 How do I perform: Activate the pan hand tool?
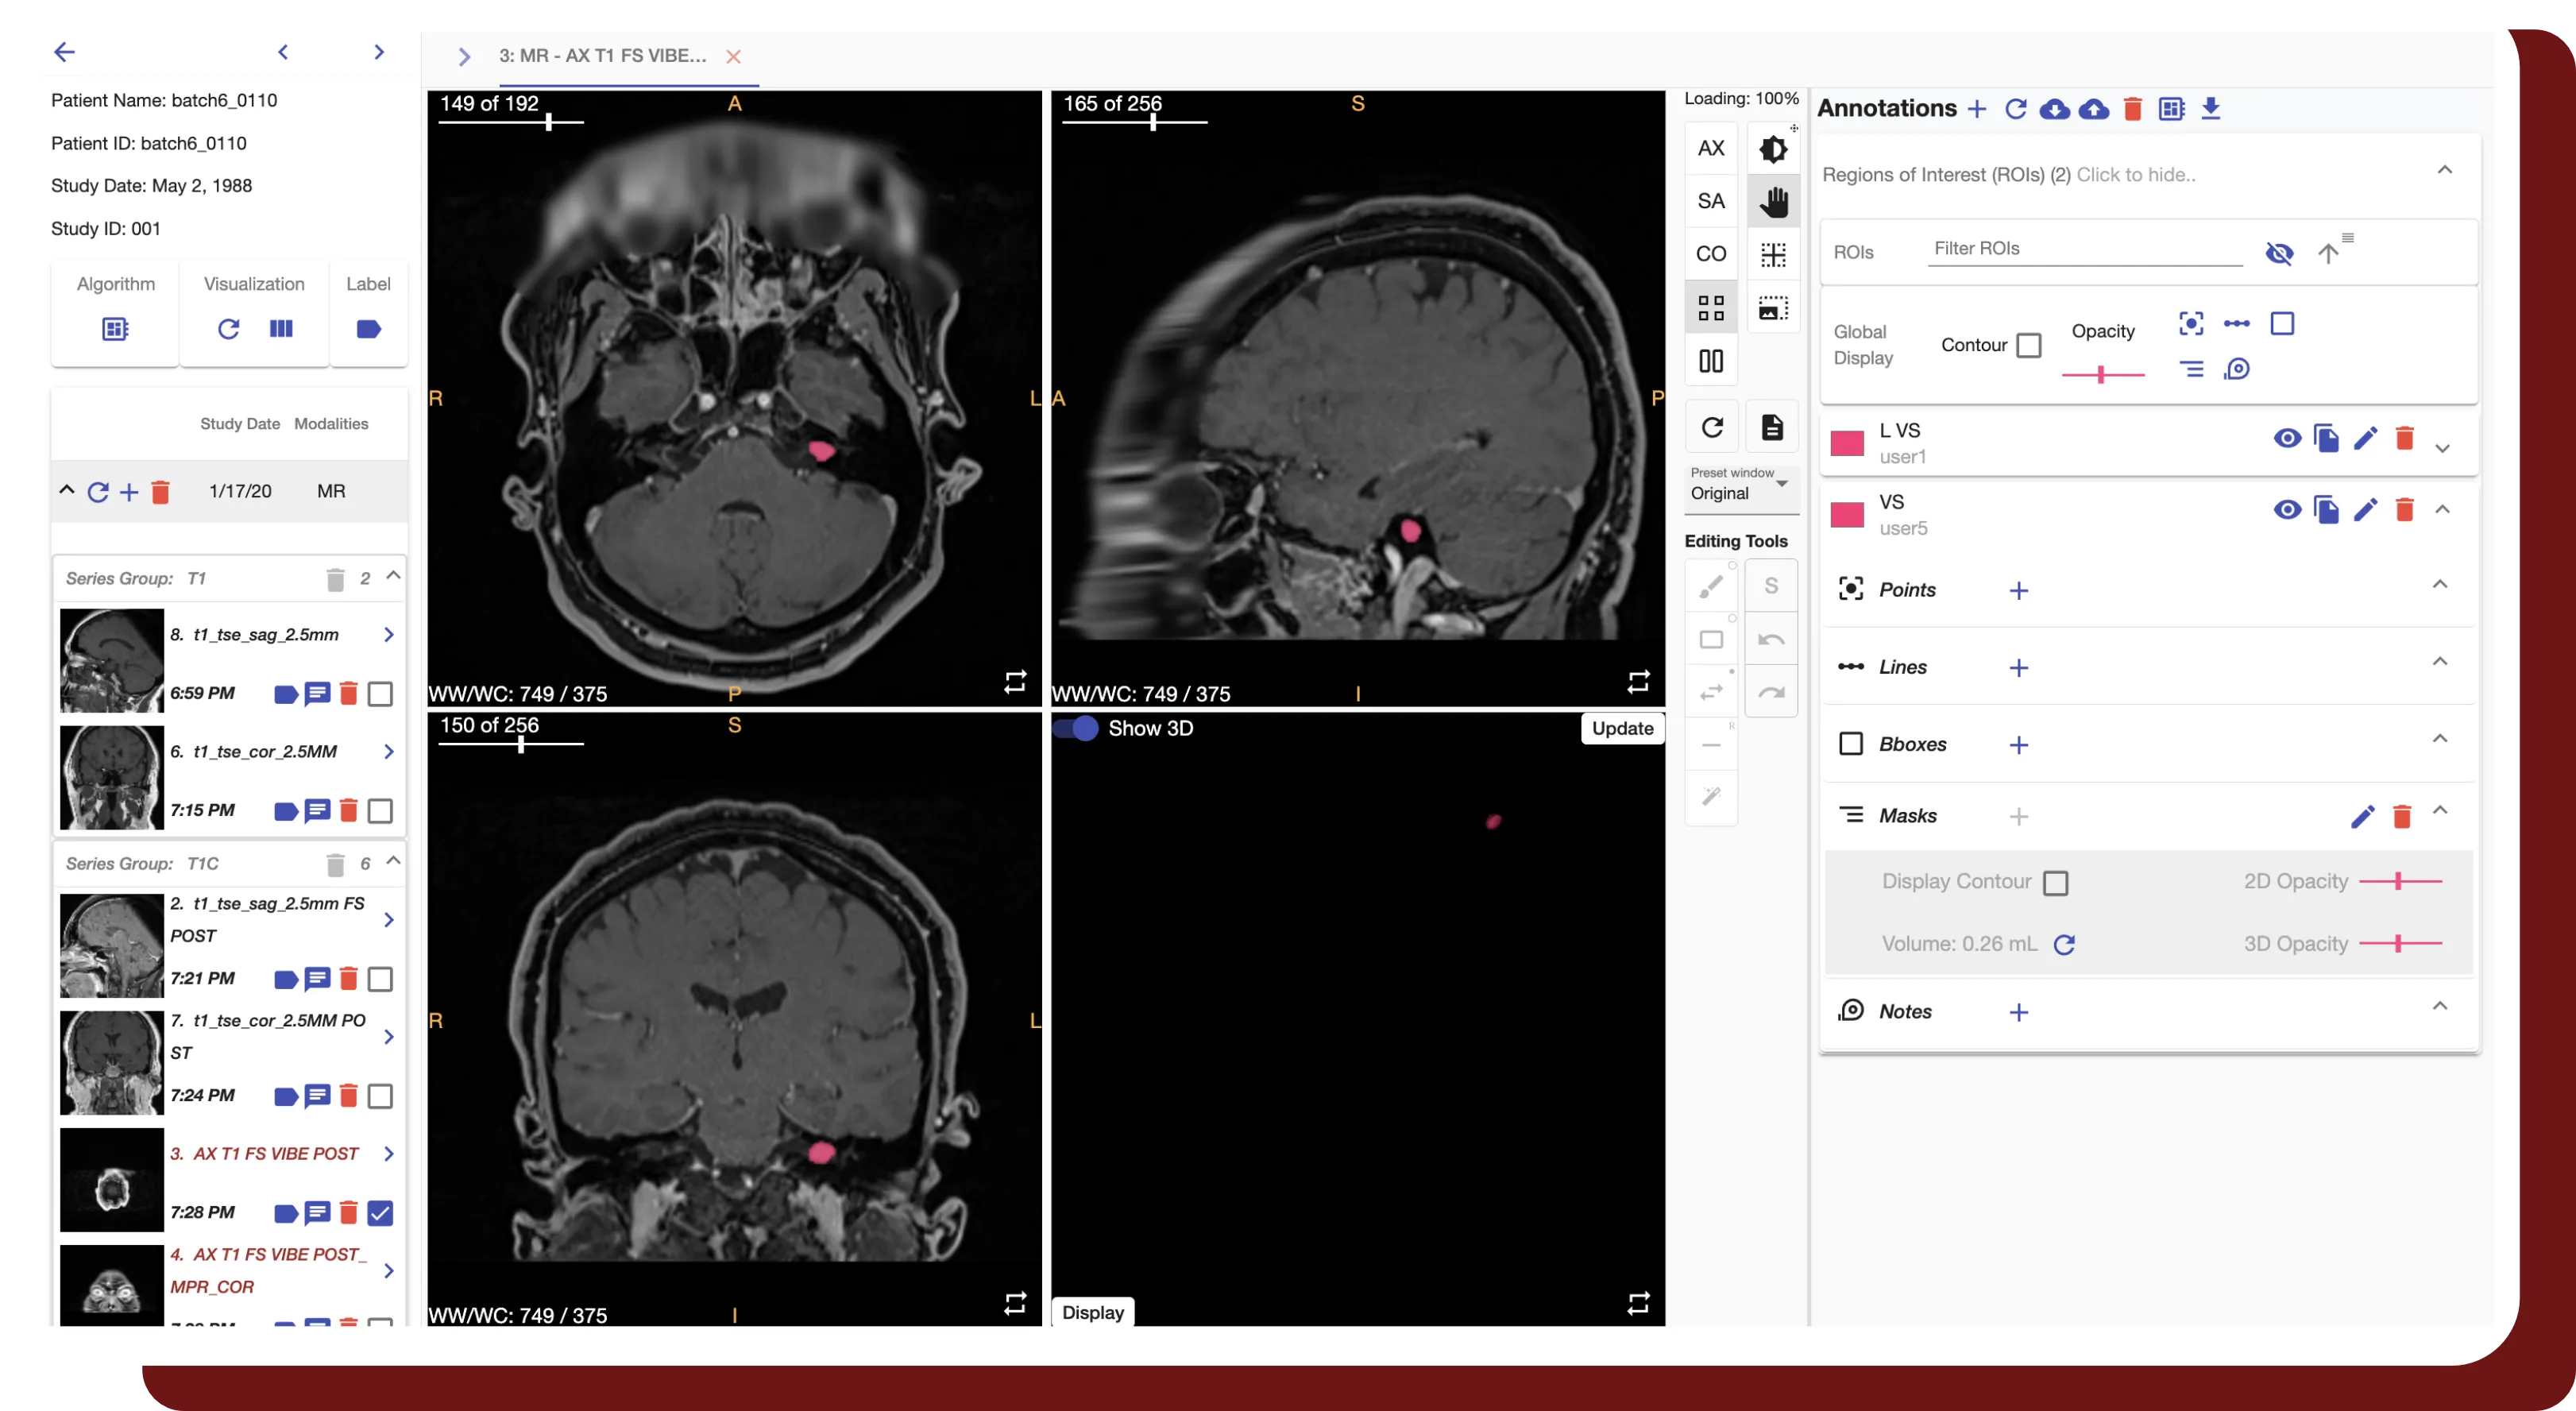(1773, 200)
